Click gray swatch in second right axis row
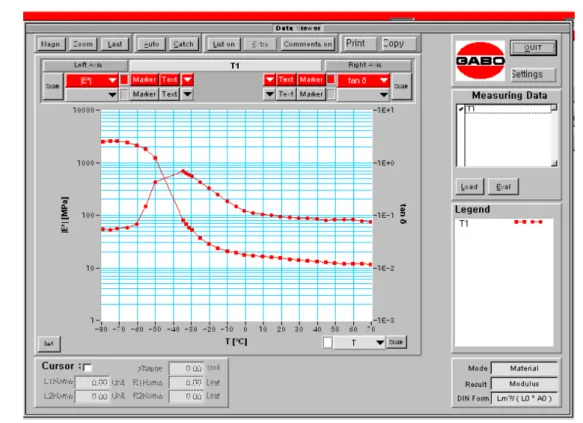The height and width of the screenshot is (423, 583). (331, 94)
